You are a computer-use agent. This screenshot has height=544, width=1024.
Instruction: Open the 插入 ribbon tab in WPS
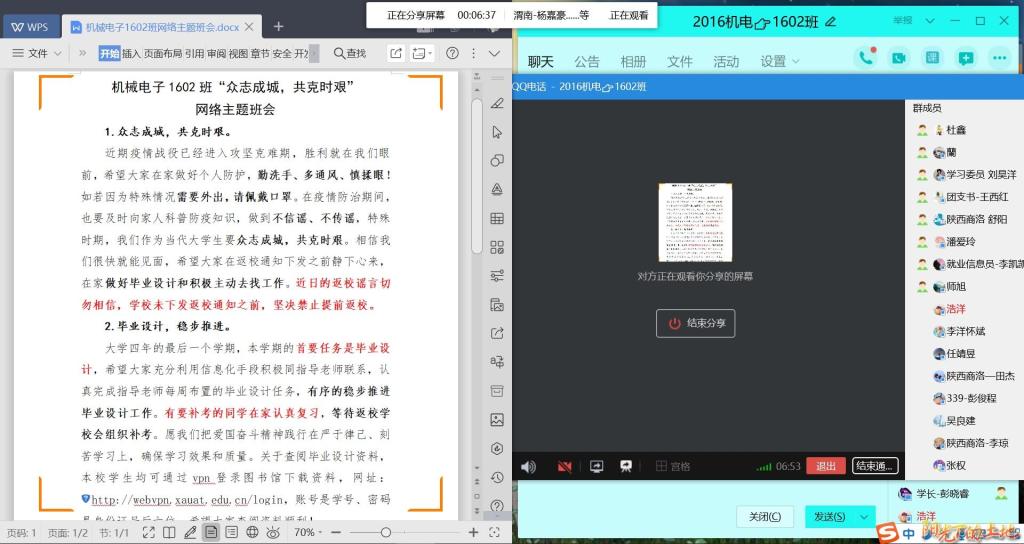pyautogui.click(x=131, y=53)
